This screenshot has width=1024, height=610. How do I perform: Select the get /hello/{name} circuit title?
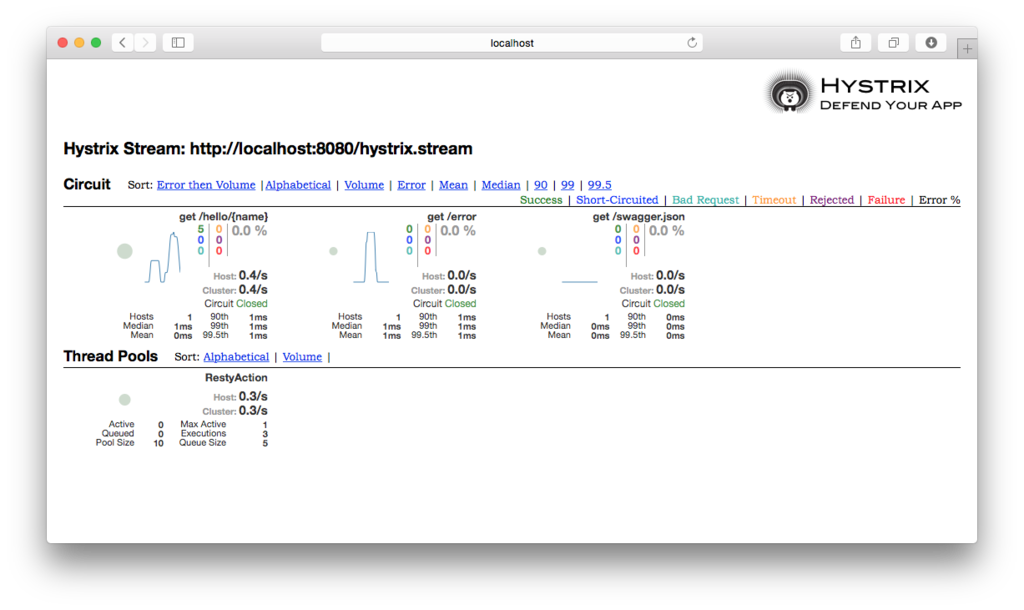coord(223,216)
